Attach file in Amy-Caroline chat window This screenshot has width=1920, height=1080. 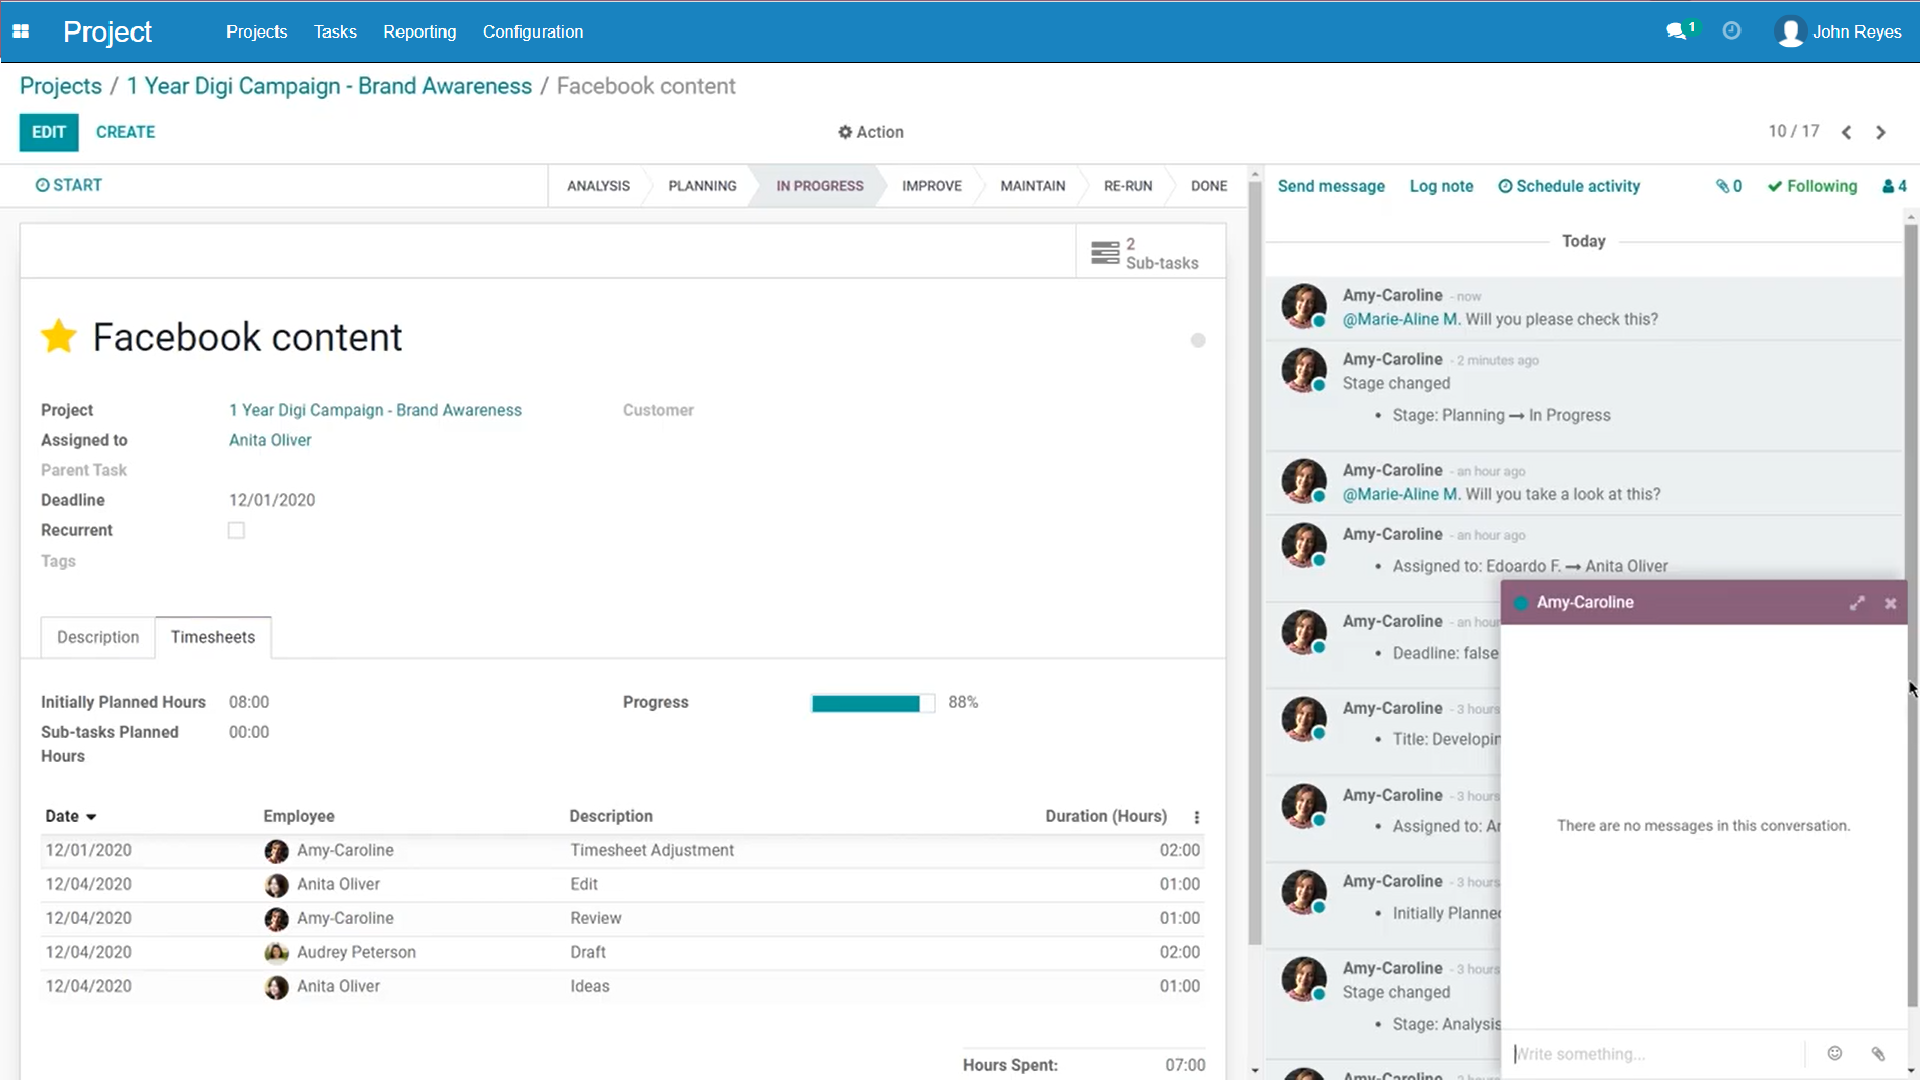1878,1053
